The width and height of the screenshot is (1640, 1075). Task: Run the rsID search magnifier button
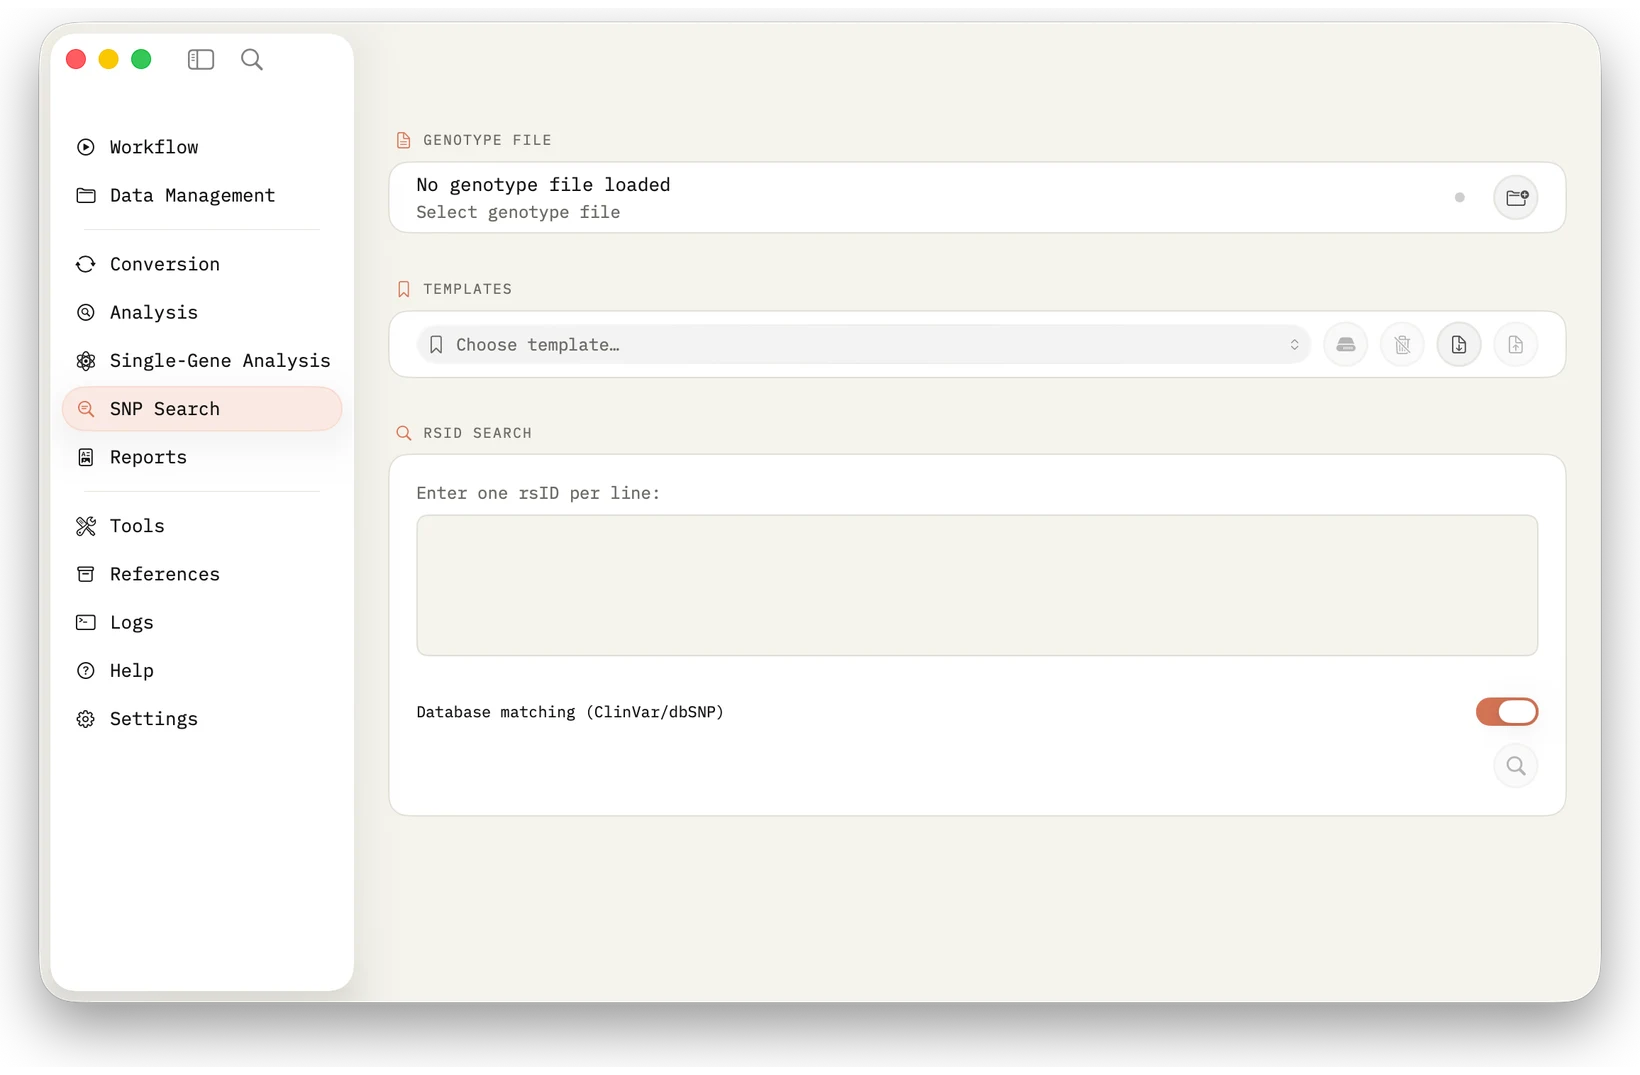[x=1516, y=766]
